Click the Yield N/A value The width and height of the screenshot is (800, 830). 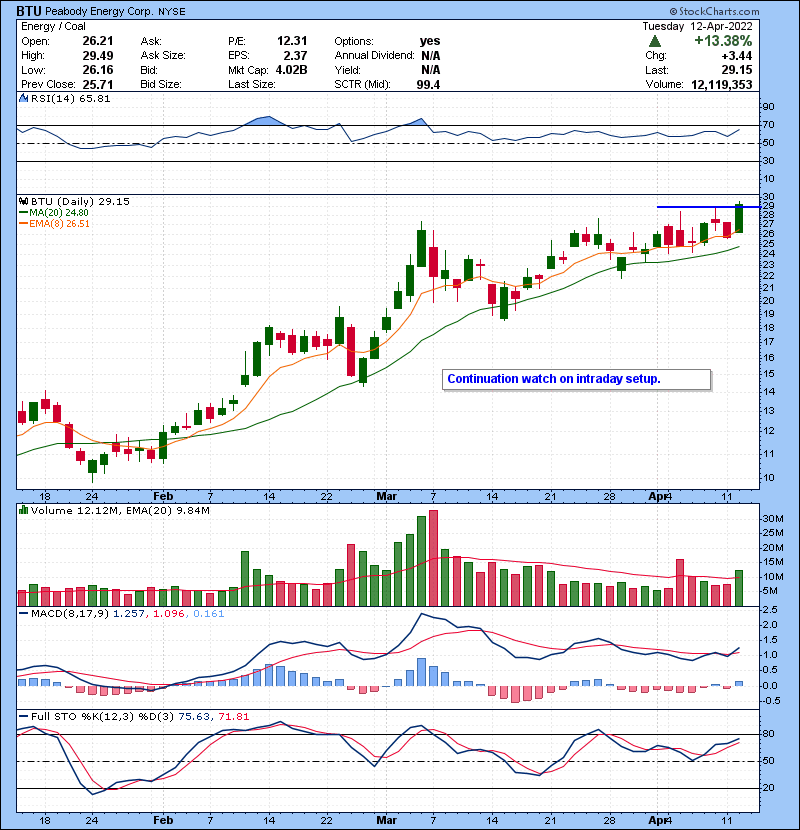click(430, 70)
